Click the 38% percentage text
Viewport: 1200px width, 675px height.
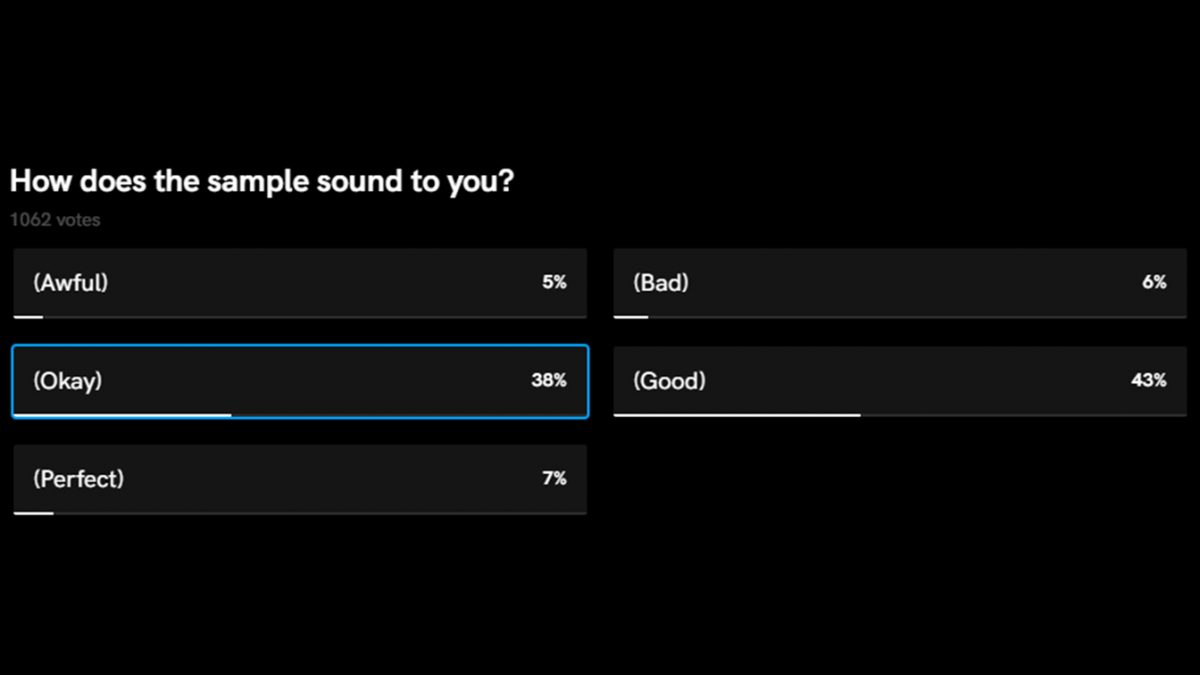pyautogui.click(x=549, y=381)
